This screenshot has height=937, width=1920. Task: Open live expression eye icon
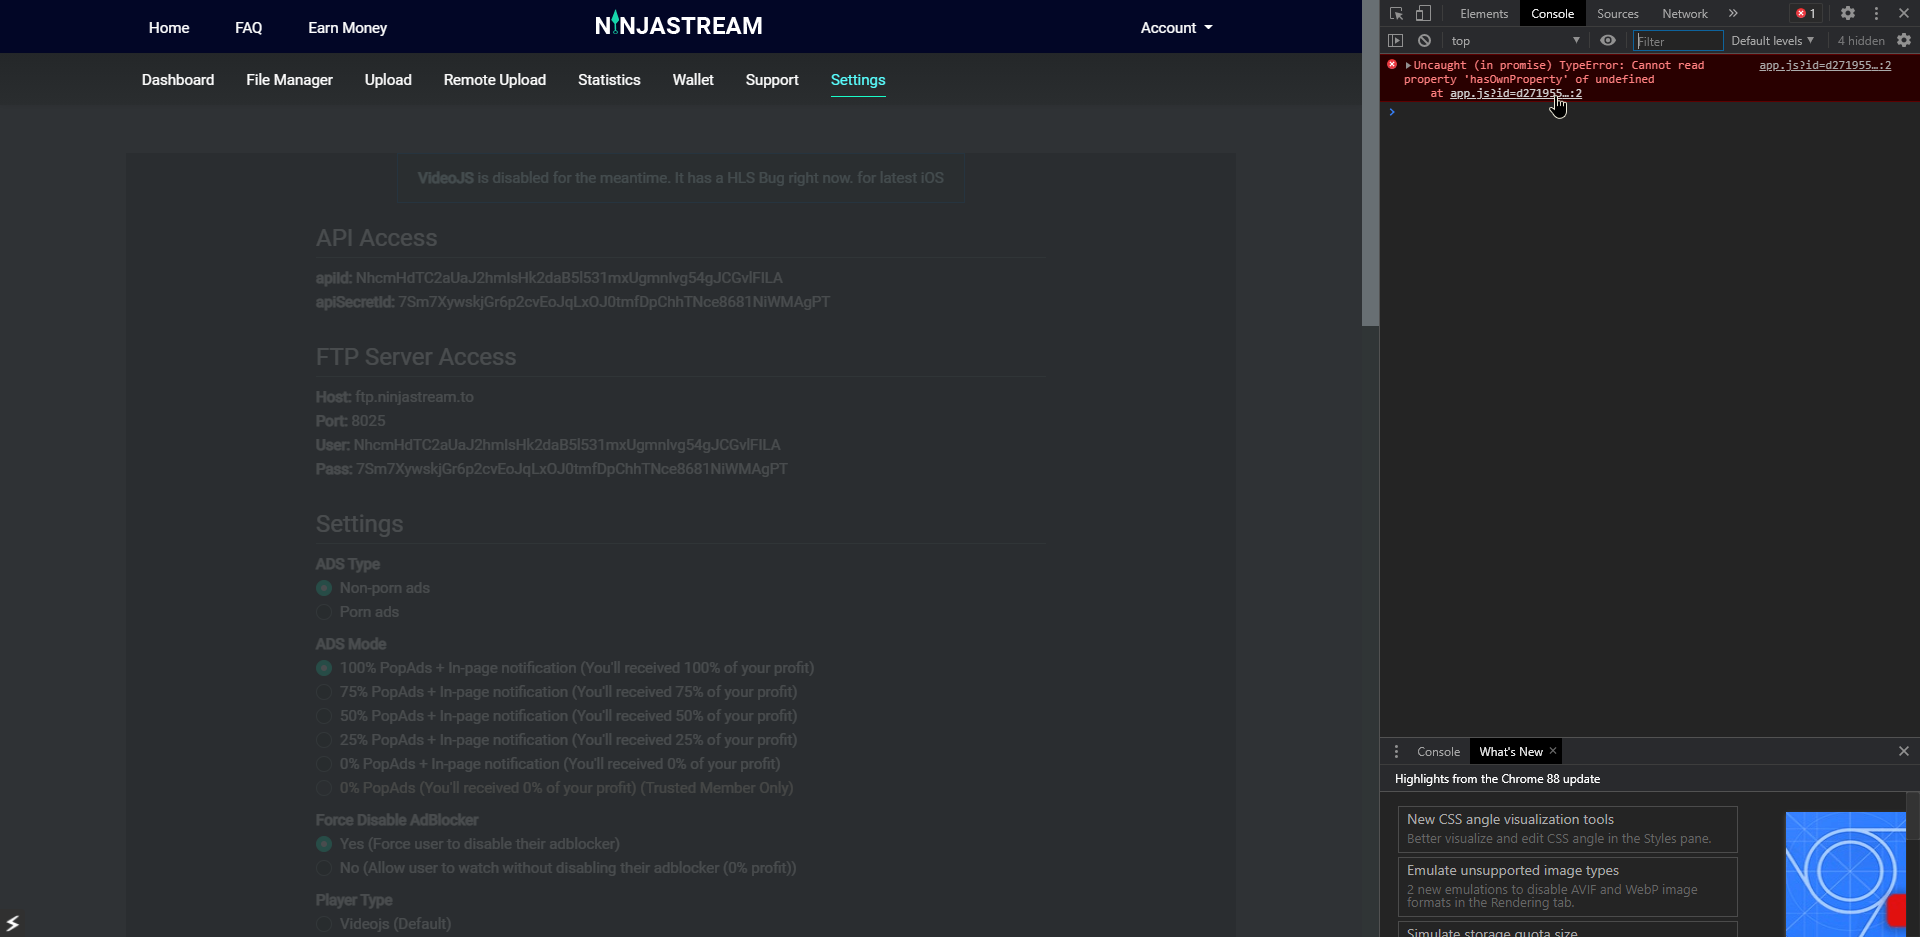pos(1608,41)
